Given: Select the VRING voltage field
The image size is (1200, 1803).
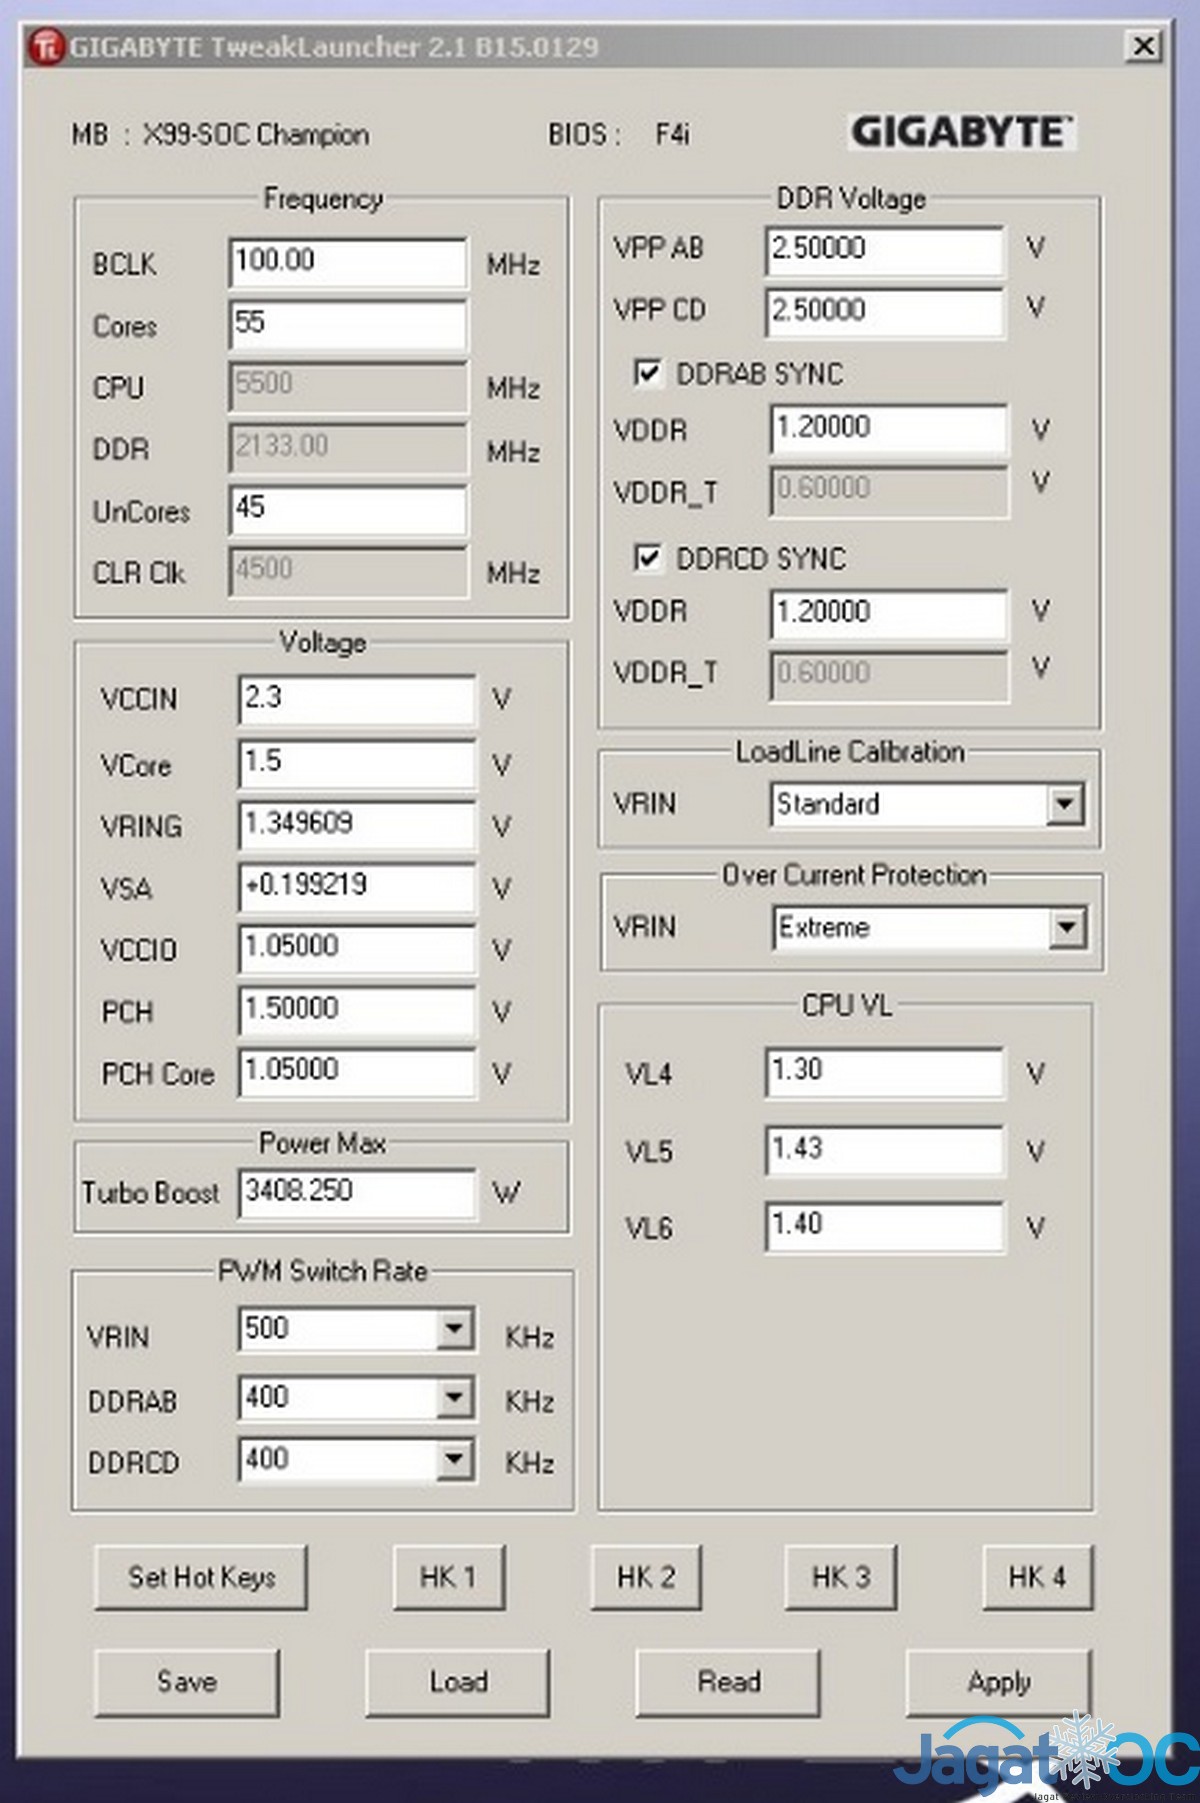Looking at the screenshot, I should (357, 826).
